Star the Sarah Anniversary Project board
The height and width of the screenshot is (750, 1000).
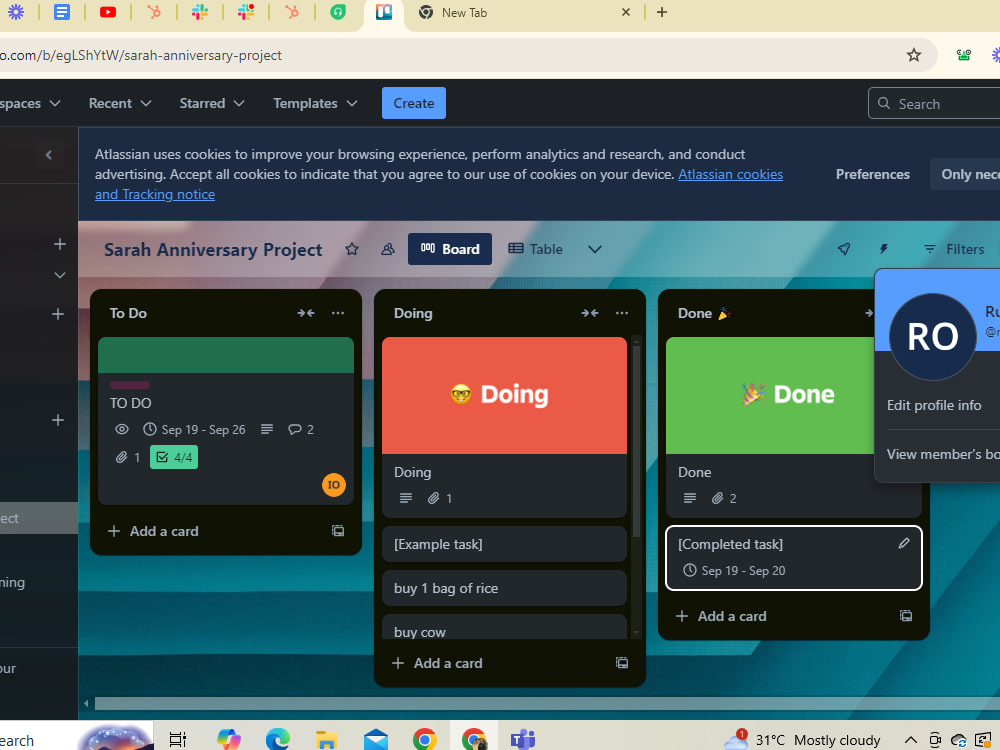tap(351, 249)
